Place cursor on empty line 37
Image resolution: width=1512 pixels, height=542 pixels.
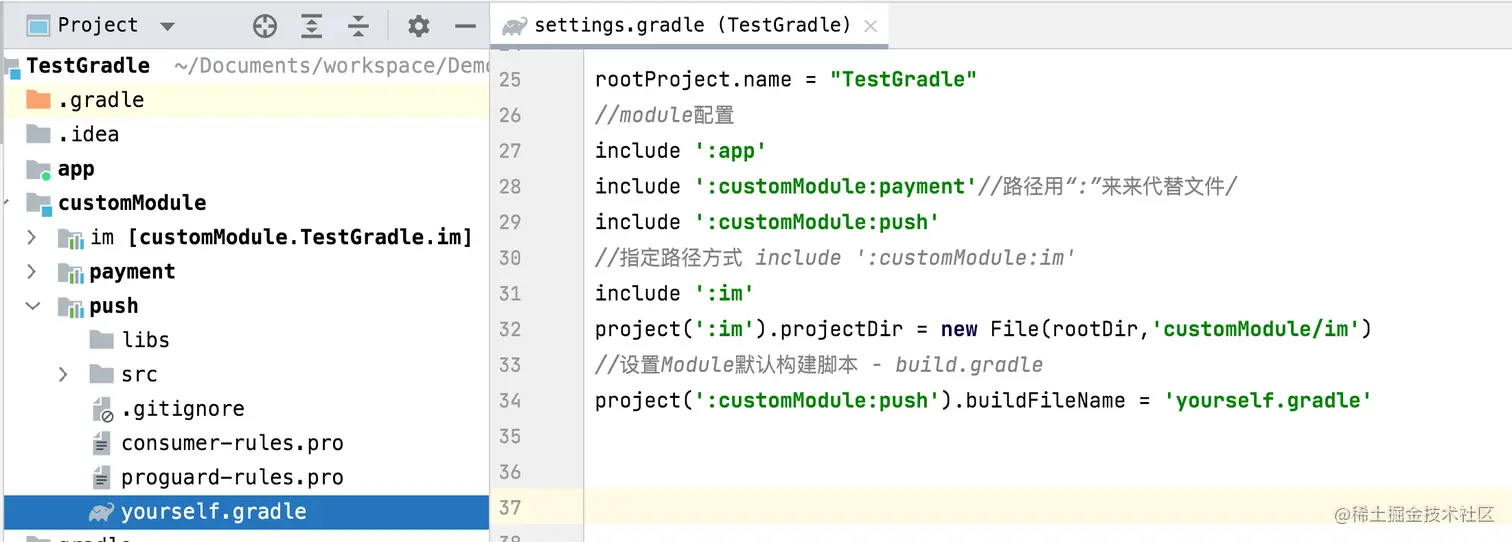point(1047,507)
